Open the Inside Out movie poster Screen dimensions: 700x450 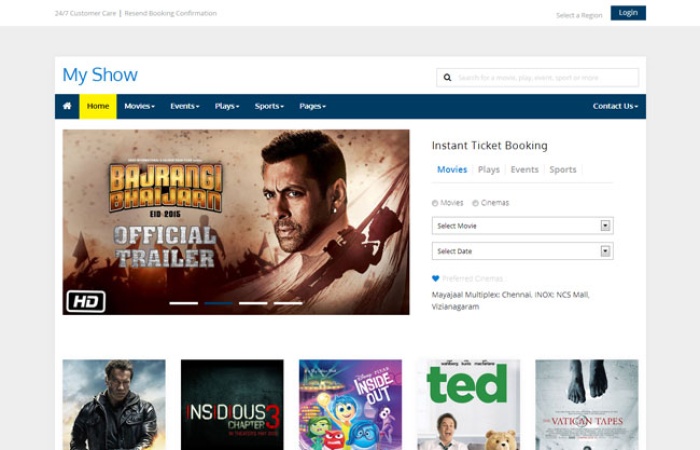tap(350, 404)
